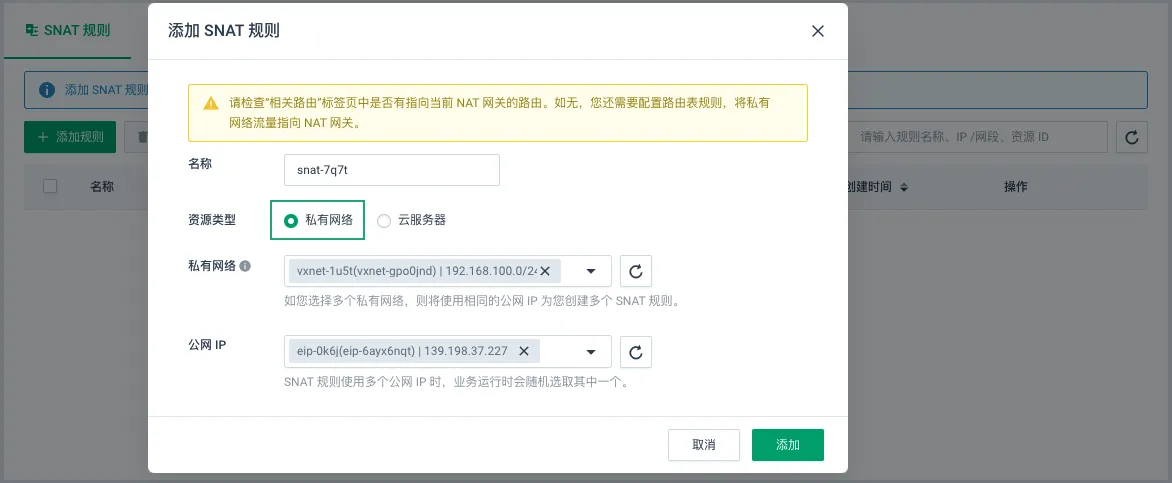Remove the eip-0k6j public IP tag

pyautogui.click(x=523, y=351)
